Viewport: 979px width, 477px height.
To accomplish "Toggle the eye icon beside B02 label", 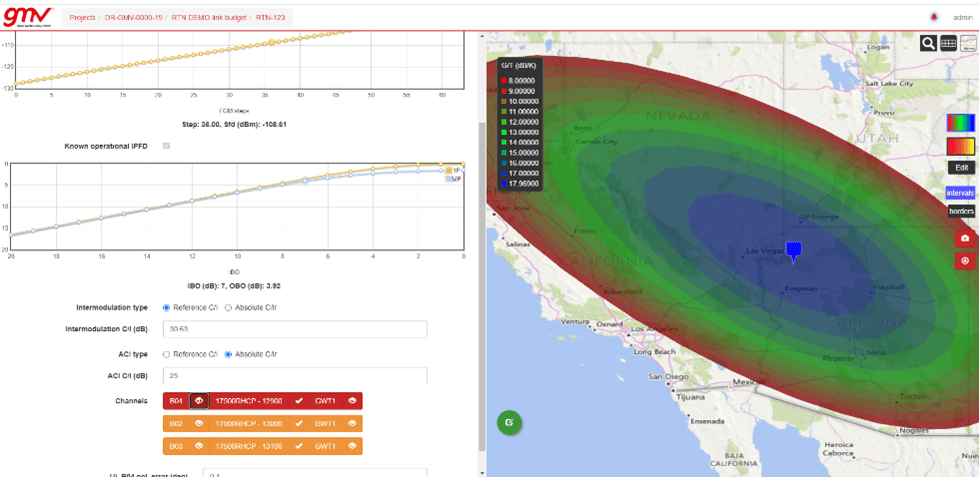I will pyautogui.click(x=200, y=423).
